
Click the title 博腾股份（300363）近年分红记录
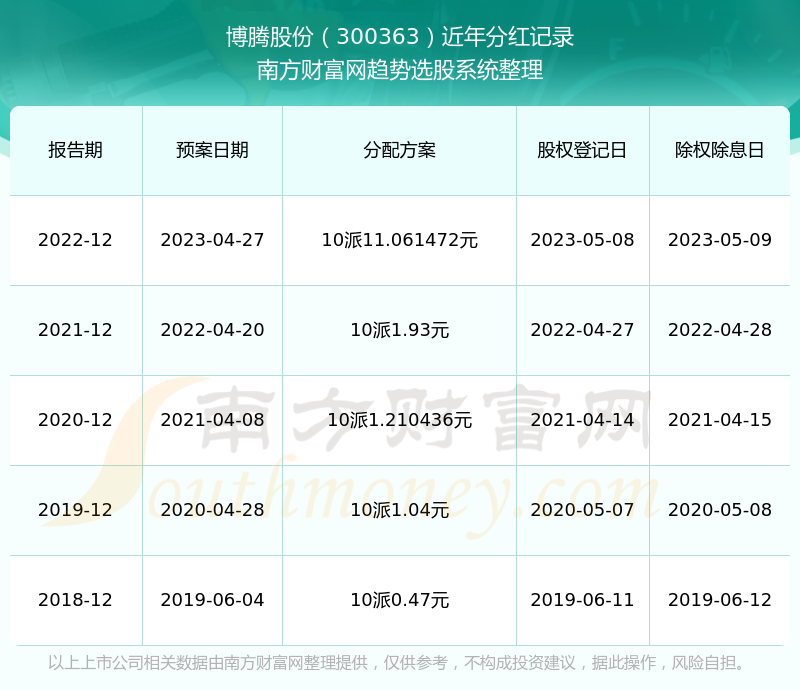point(400,37)
